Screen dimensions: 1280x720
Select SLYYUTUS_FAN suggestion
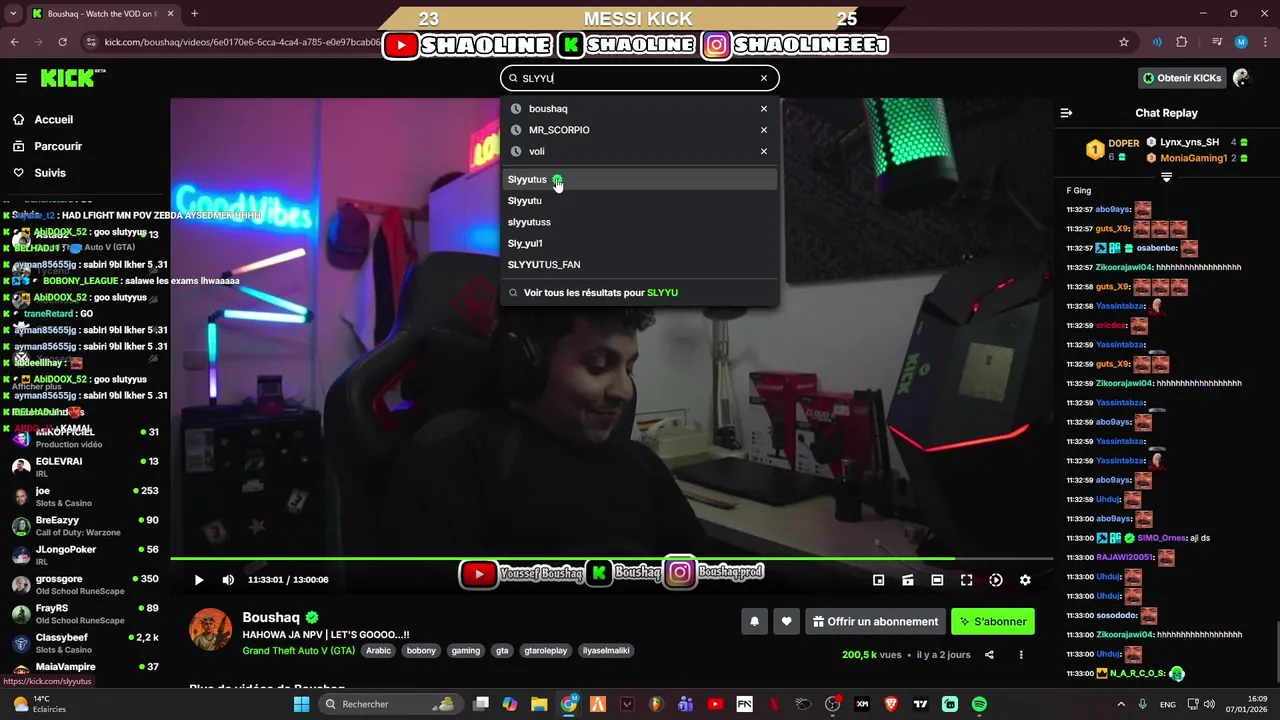(x=639, y=265)
